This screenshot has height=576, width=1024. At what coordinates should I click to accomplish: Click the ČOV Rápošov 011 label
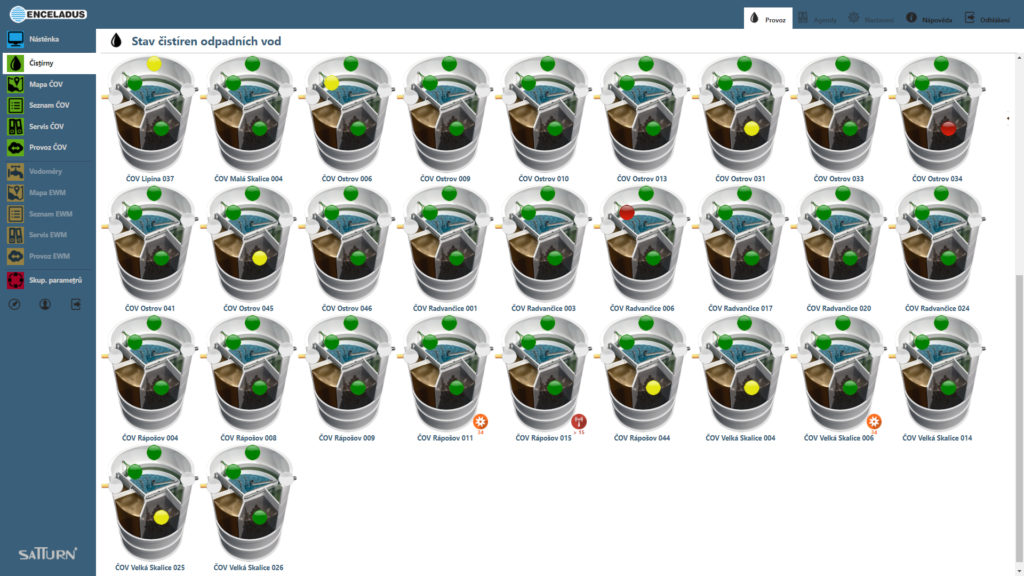(445, 438)
